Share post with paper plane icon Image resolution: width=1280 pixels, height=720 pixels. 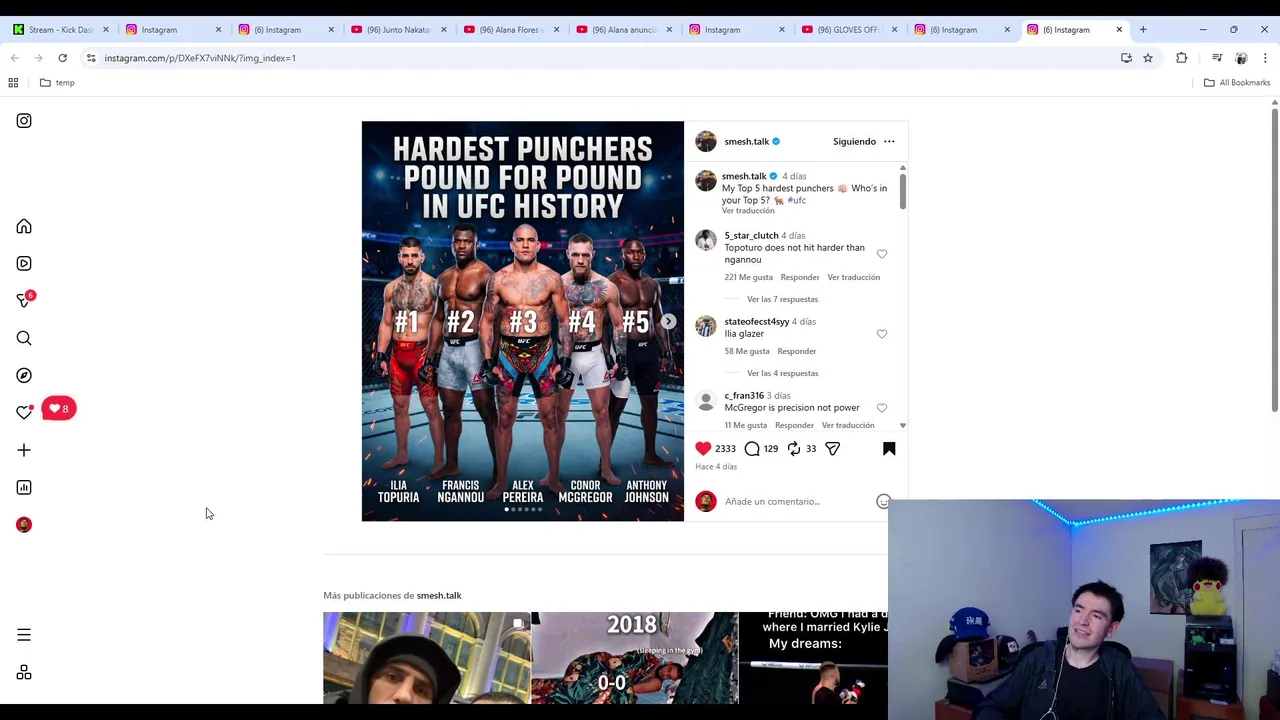tap(832, 449)
